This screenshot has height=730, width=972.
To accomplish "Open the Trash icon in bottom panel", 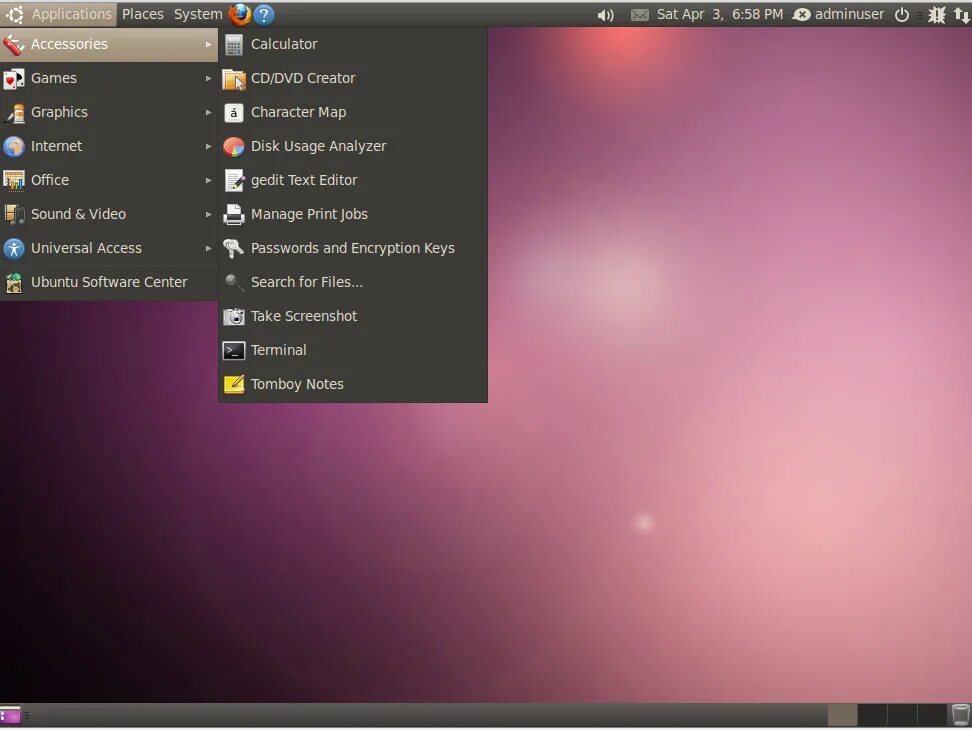I will 960,715.
